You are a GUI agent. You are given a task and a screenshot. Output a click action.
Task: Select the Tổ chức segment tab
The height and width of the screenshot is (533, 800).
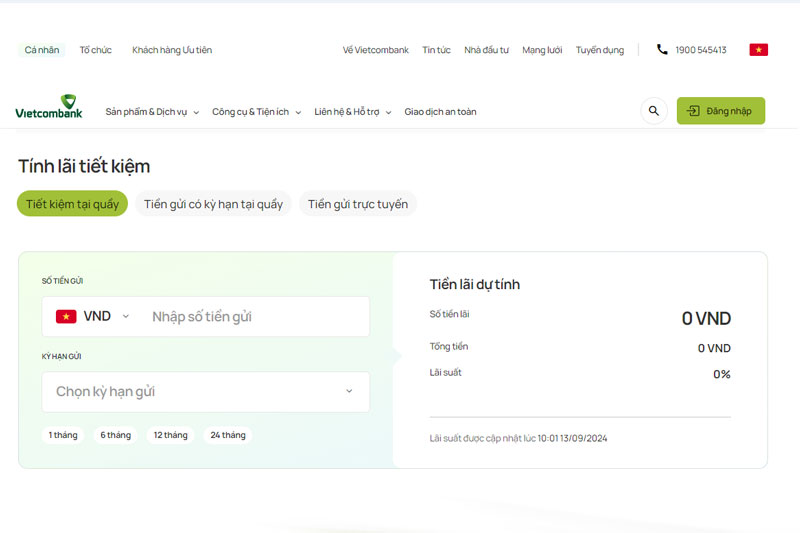[x=95, y=50]
